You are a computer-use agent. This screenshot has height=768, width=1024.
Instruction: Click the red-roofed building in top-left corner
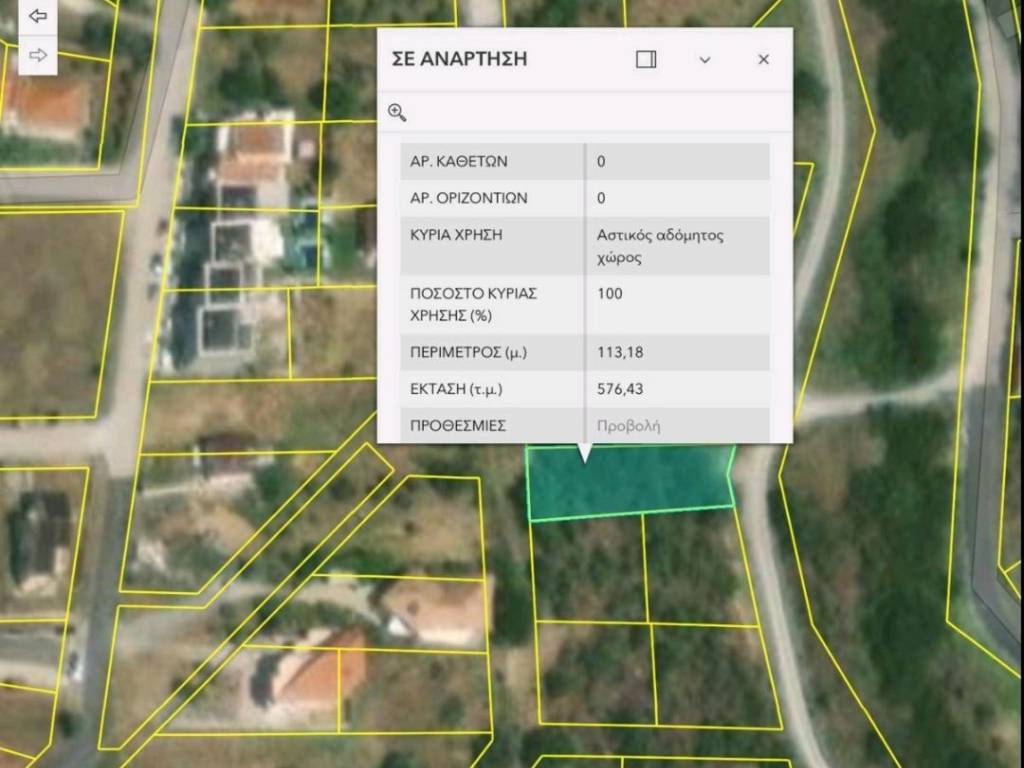point(45,105)
